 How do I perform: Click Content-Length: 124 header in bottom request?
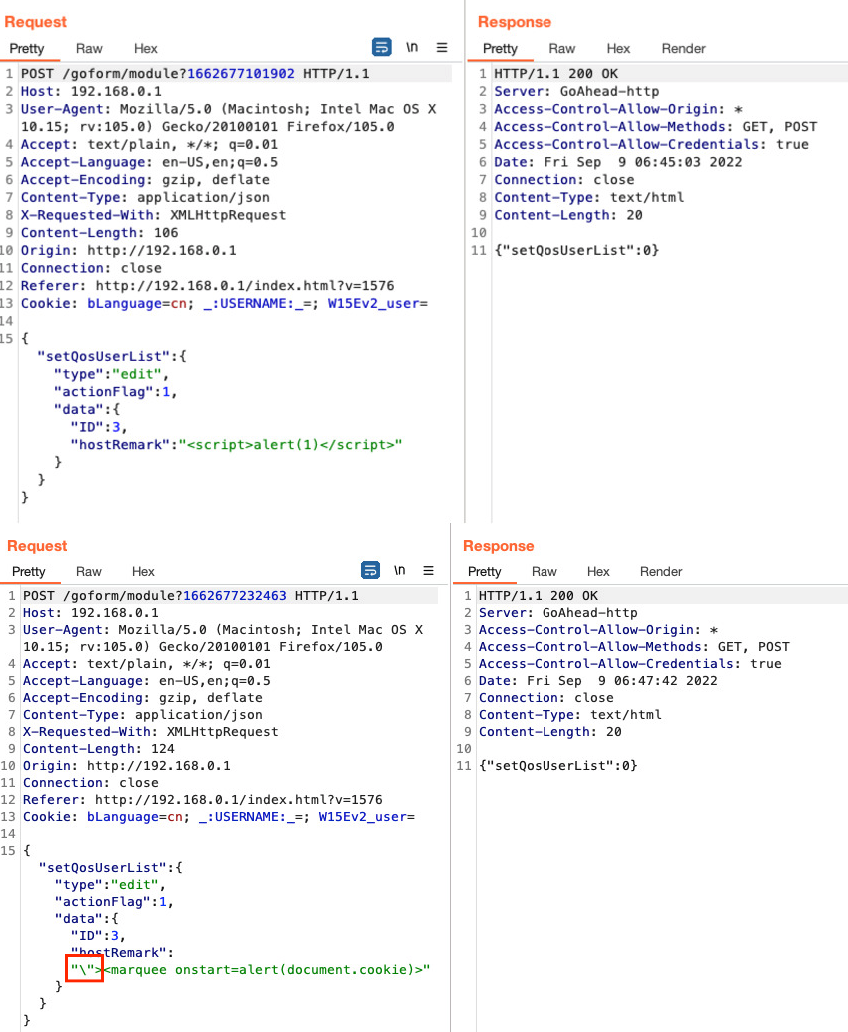pyautogui.click(x=99, y=748)
